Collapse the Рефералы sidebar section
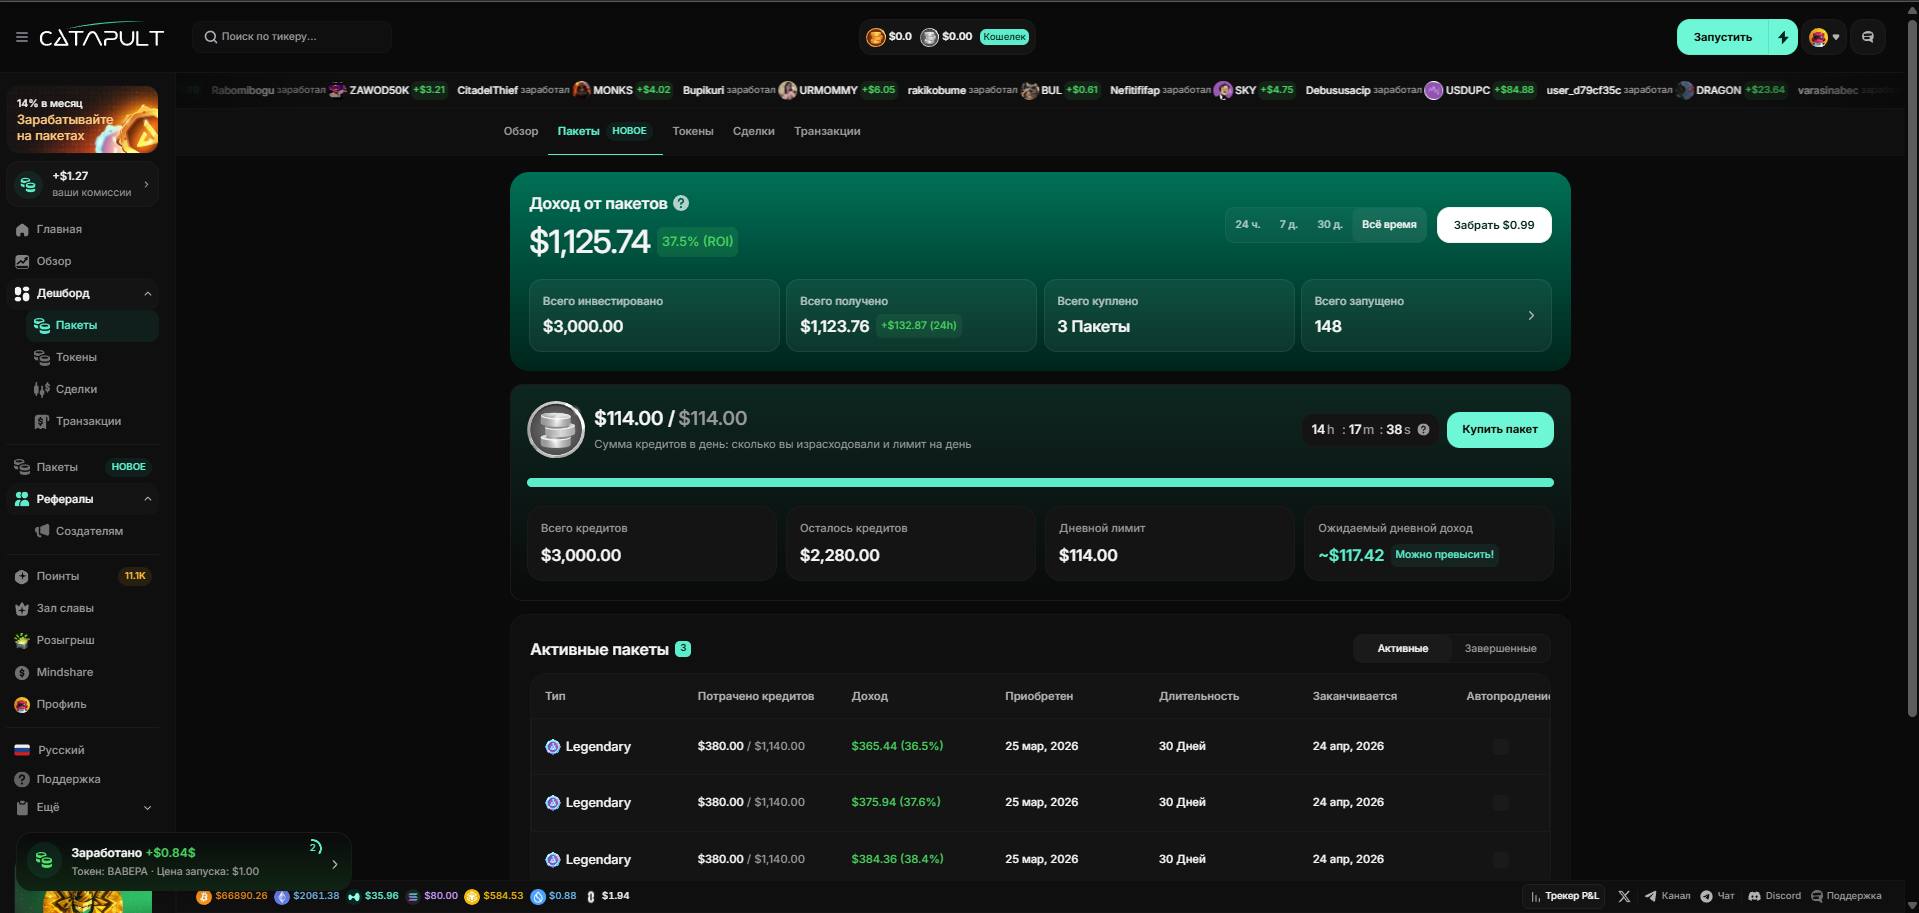This screenshot has height=913, width=1919. 147,499
